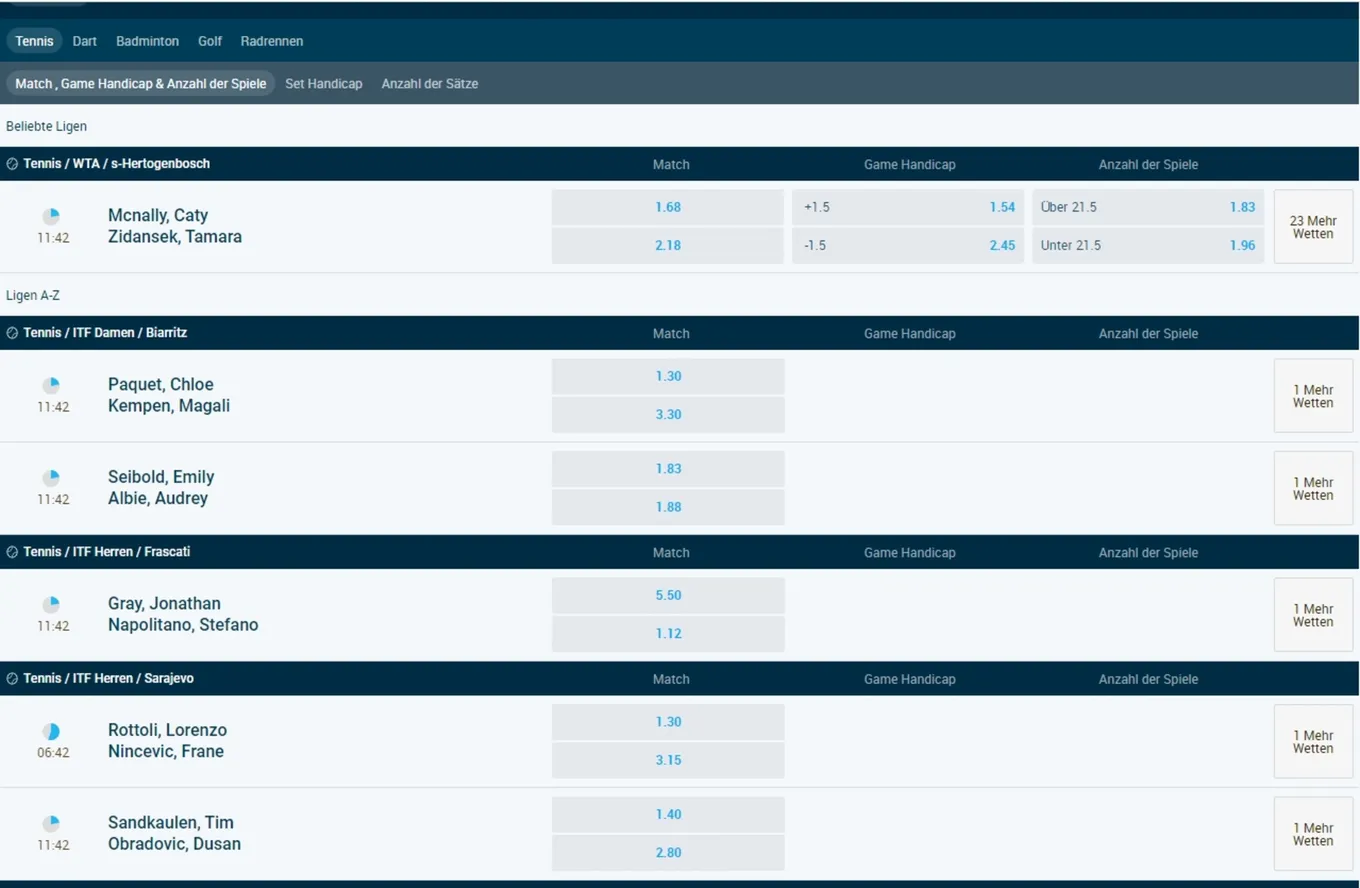This screenshot has height=888, width=1360.
Task: Open 1 Mehr Wetten for Sandkaulen vs Obradovic
Action: [x=1313, y=834]
